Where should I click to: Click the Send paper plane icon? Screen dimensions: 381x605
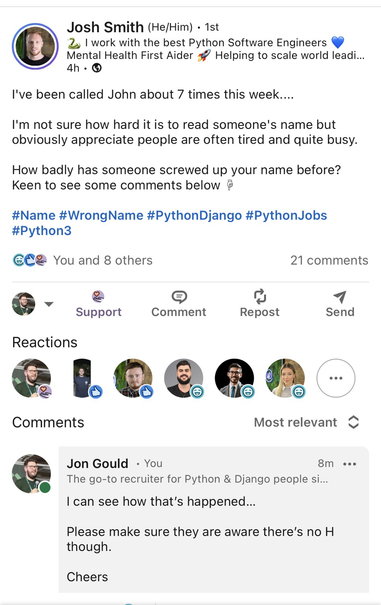click(339, 297)
